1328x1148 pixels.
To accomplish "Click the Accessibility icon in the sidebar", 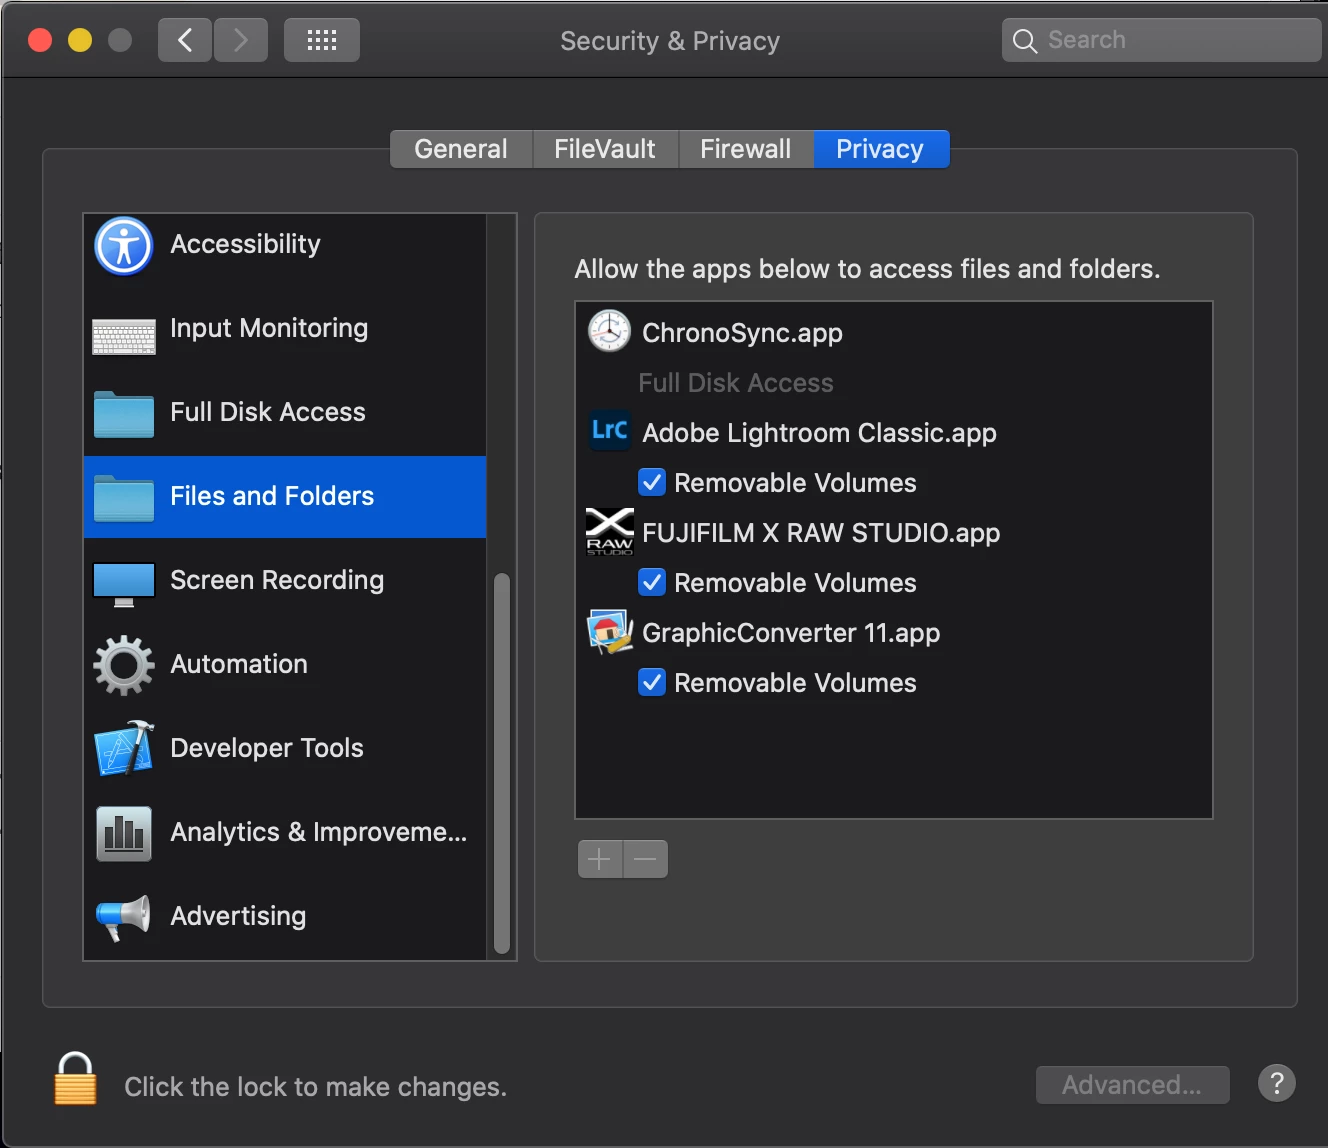I will click(x=124, y=246).
